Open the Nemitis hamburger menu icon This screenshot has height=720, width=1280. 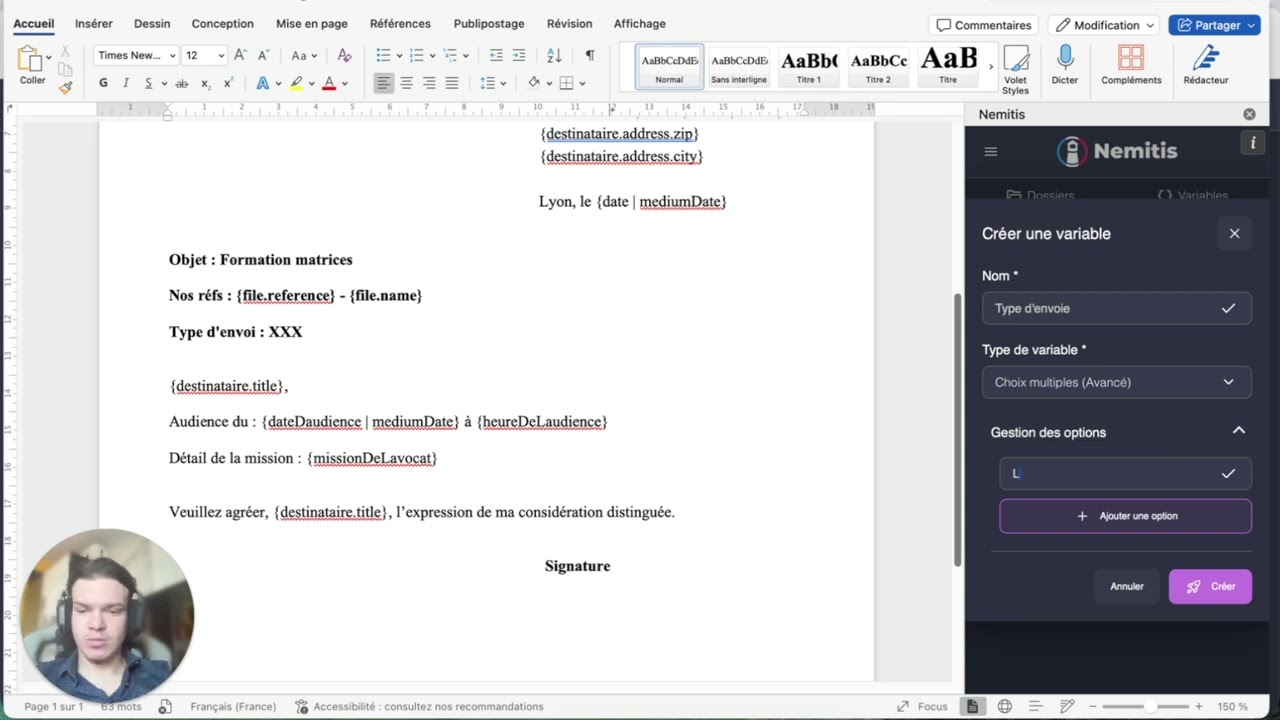pos(991,151)
